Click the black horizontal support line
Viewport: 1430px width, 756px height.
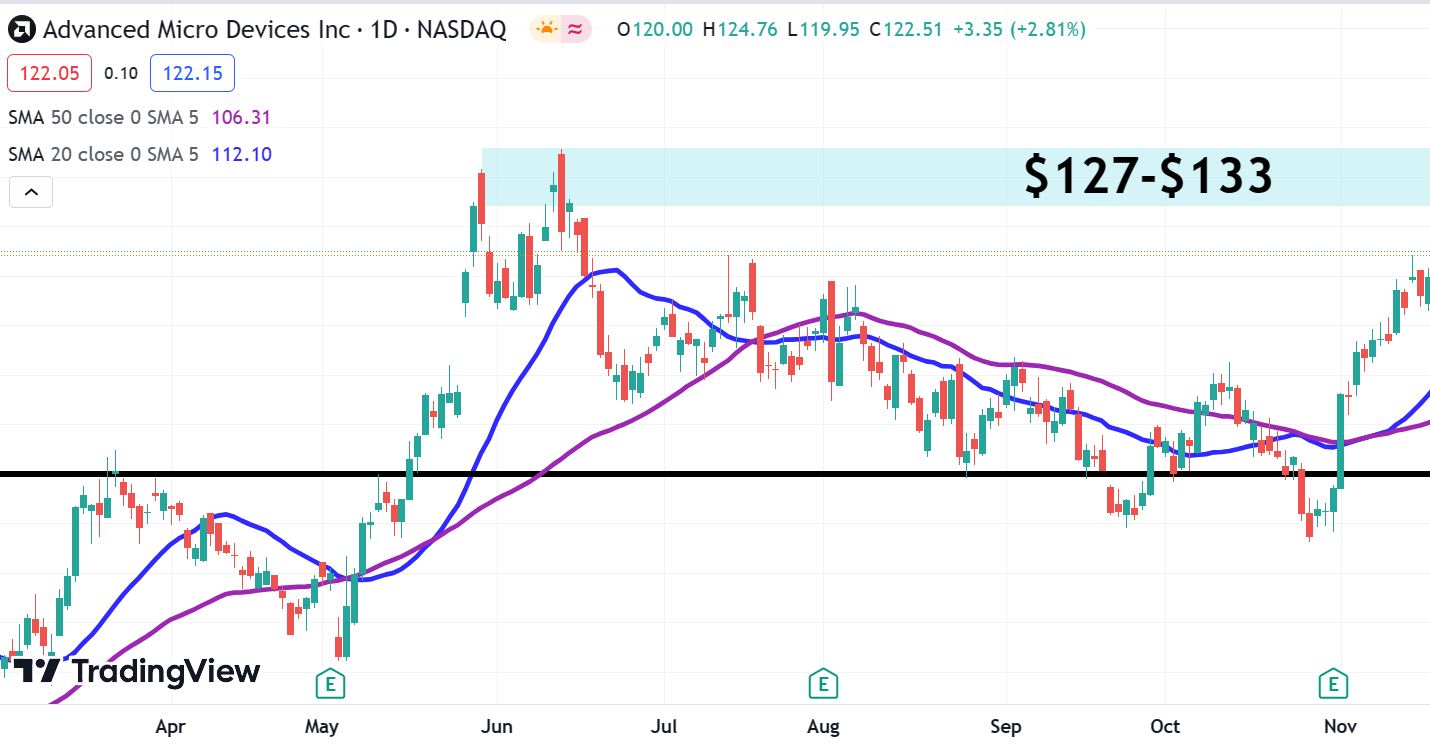coord(715,474)
